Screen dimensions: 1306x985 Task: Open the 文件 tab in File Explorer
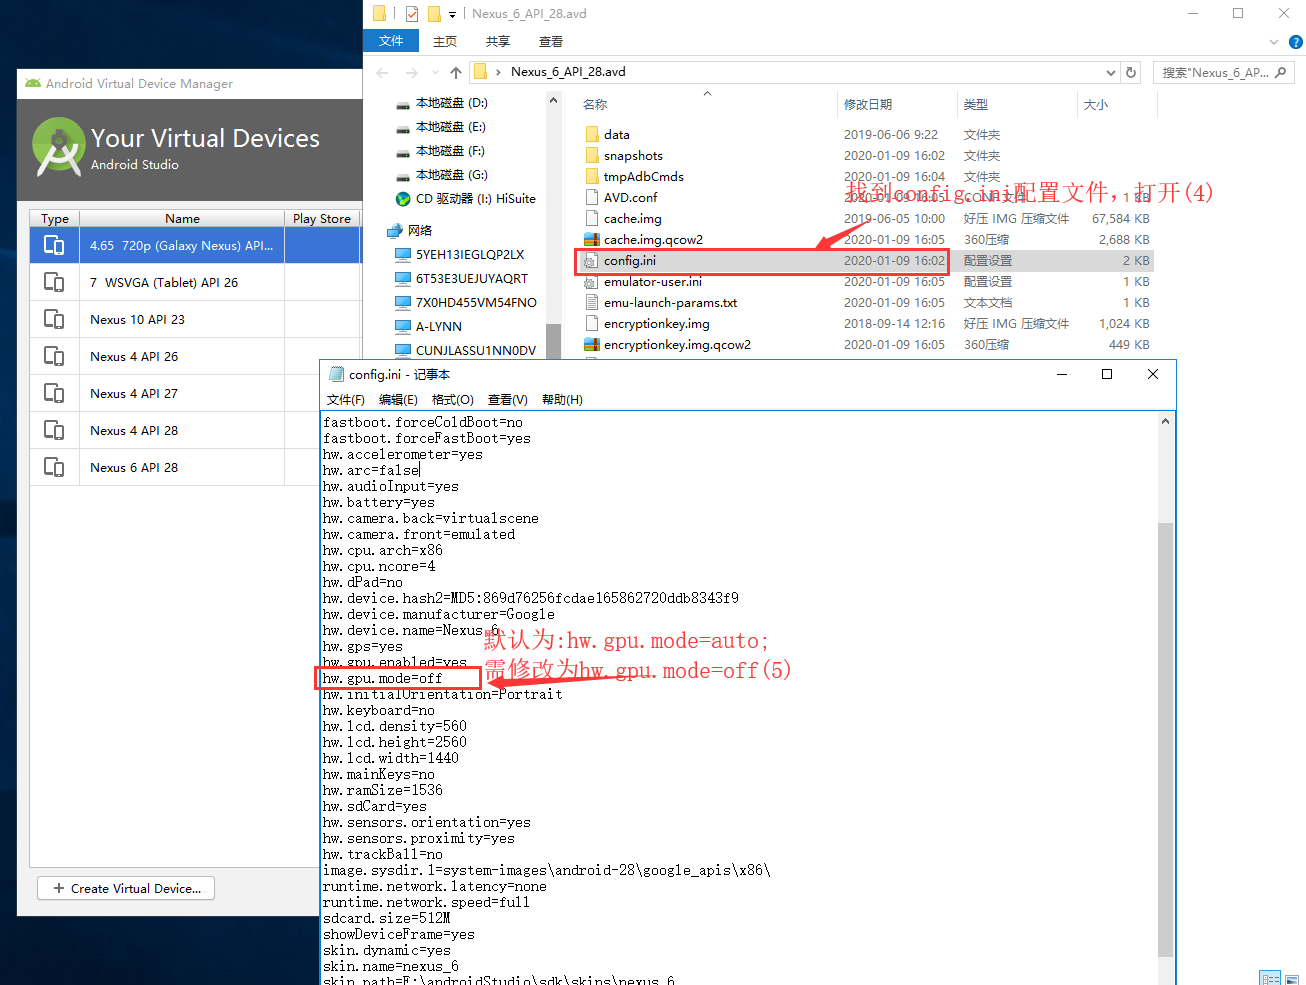pos(391,41)
